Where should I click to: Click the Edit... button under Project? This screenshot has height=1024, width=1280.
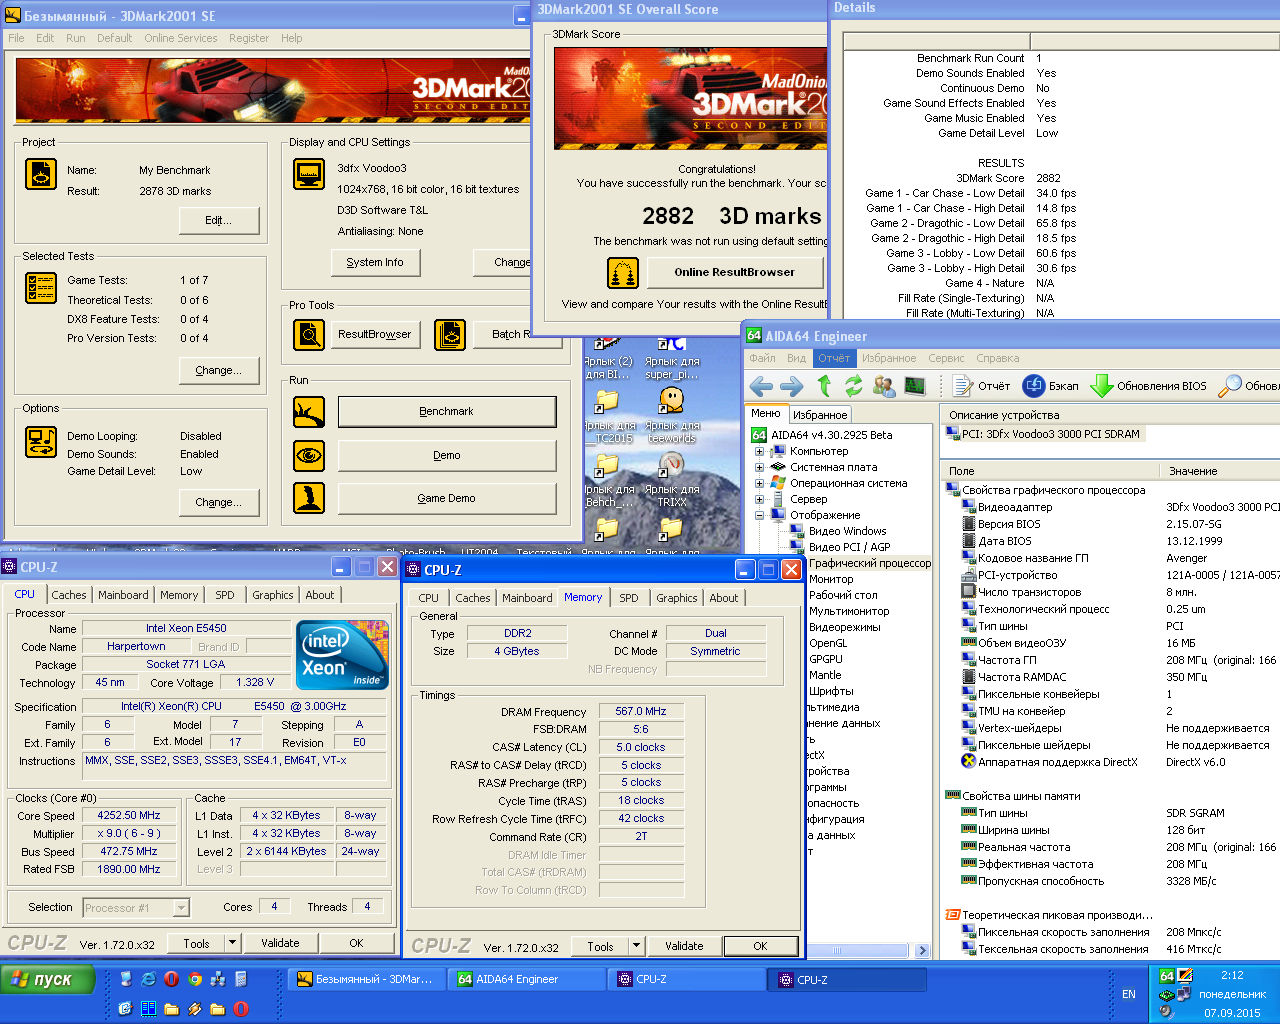218,220
